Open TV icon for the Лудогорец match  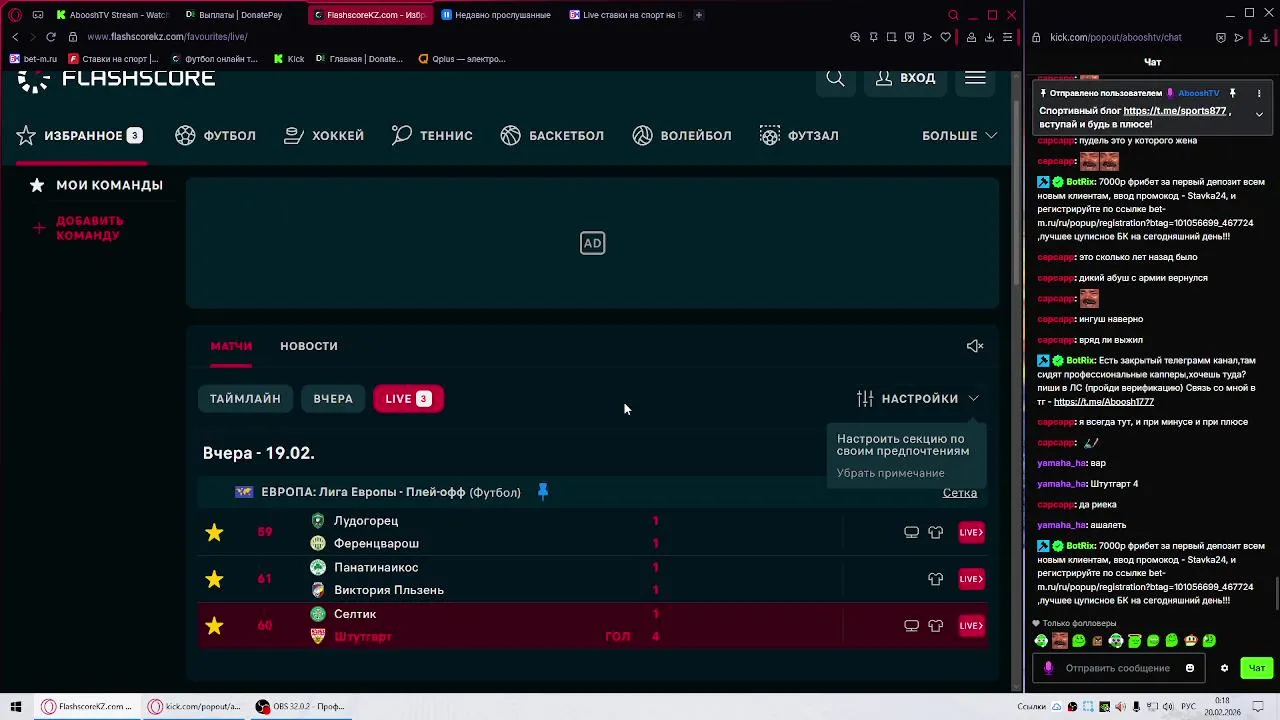tap(911, 532)
